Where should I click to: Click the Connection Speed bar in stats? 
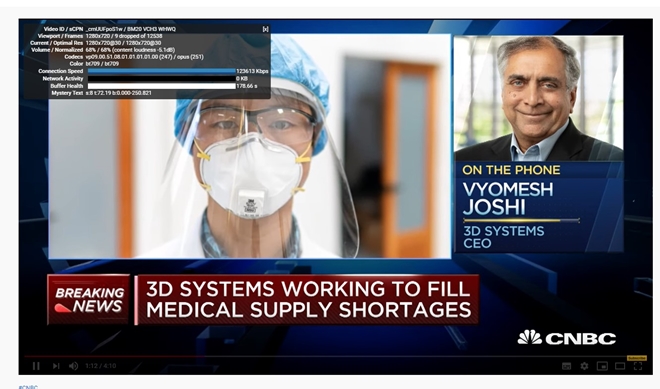[x=162, y=71]
